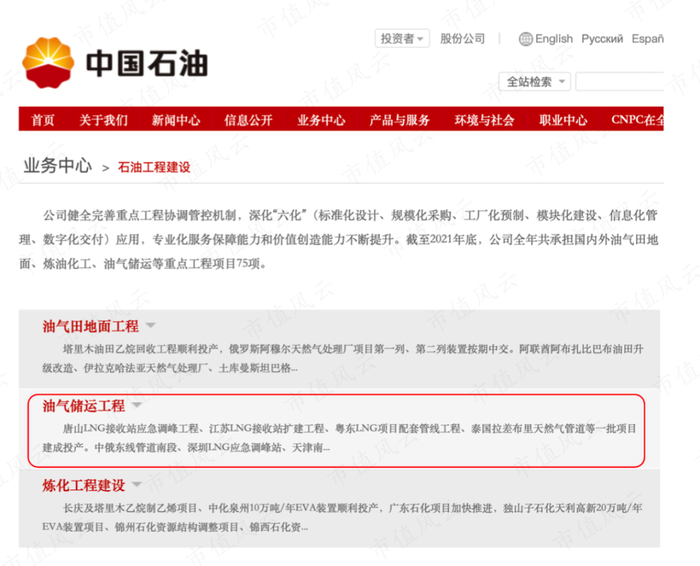Expand the 油气田地面工程 section arrow
This screenshot has width=700, height=566.
click(x=150, y=325)
